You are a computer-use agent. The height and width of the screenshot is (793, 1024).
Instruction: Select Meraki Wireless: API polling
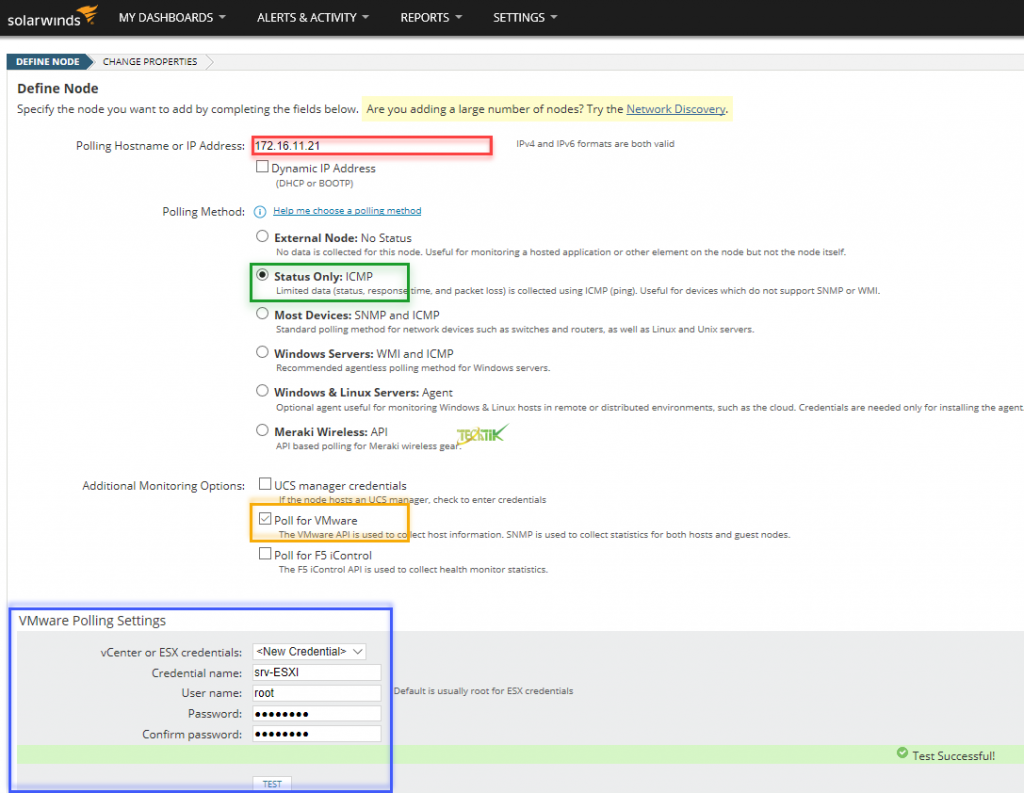click(262, 428)
